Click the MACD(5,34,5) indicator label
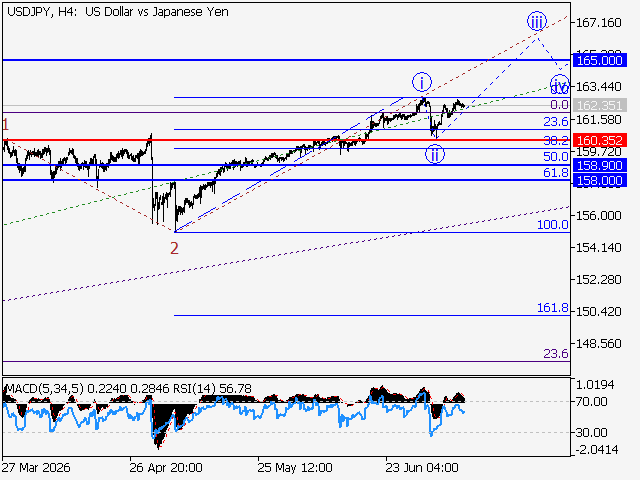 (x=44, y=388)
